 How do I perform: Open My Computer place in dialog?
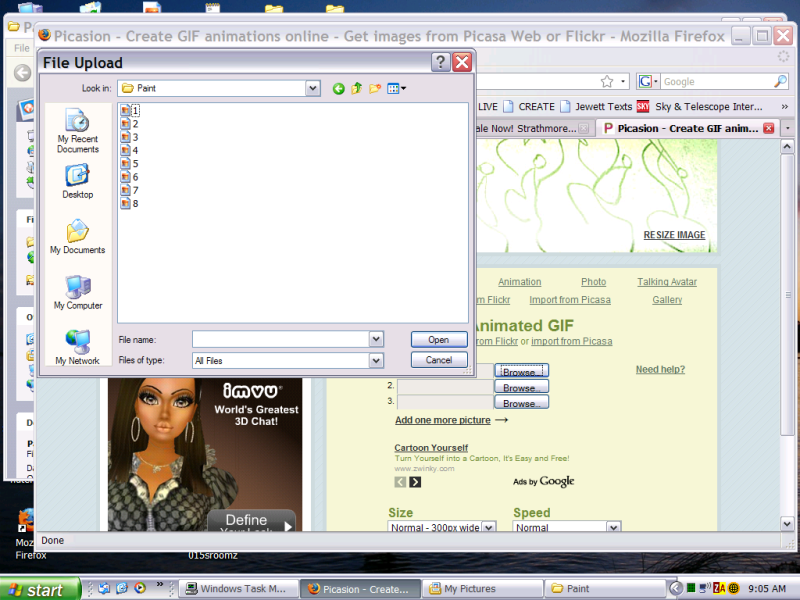[x=78, y=292]
